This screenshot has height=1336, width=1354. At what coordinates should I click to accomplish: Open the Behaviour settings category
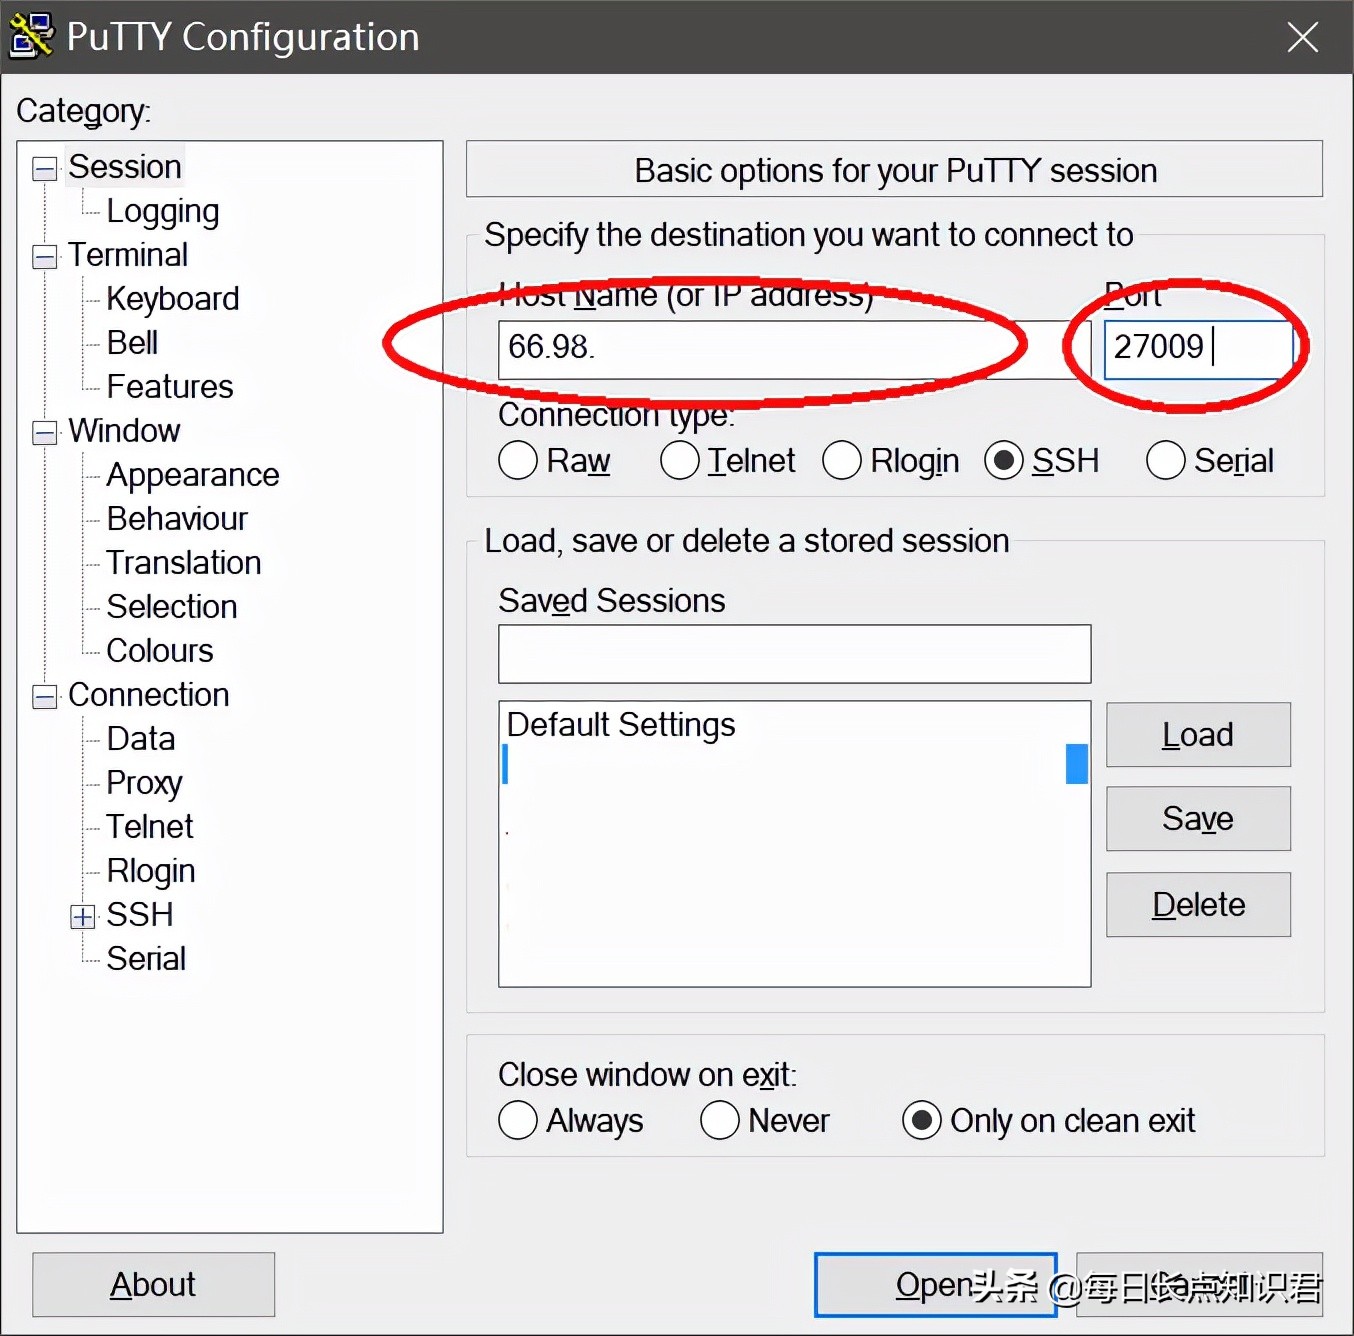[177, 519]
